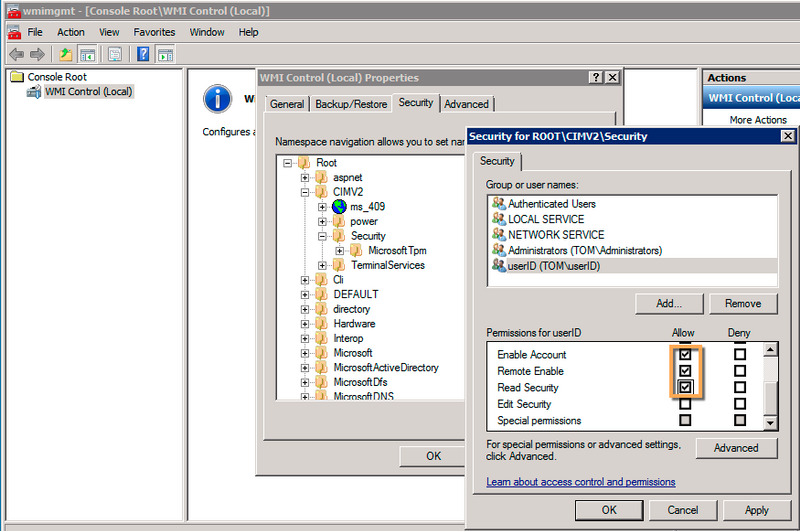Click the blue Help toolbar icon

click(143, 54)
